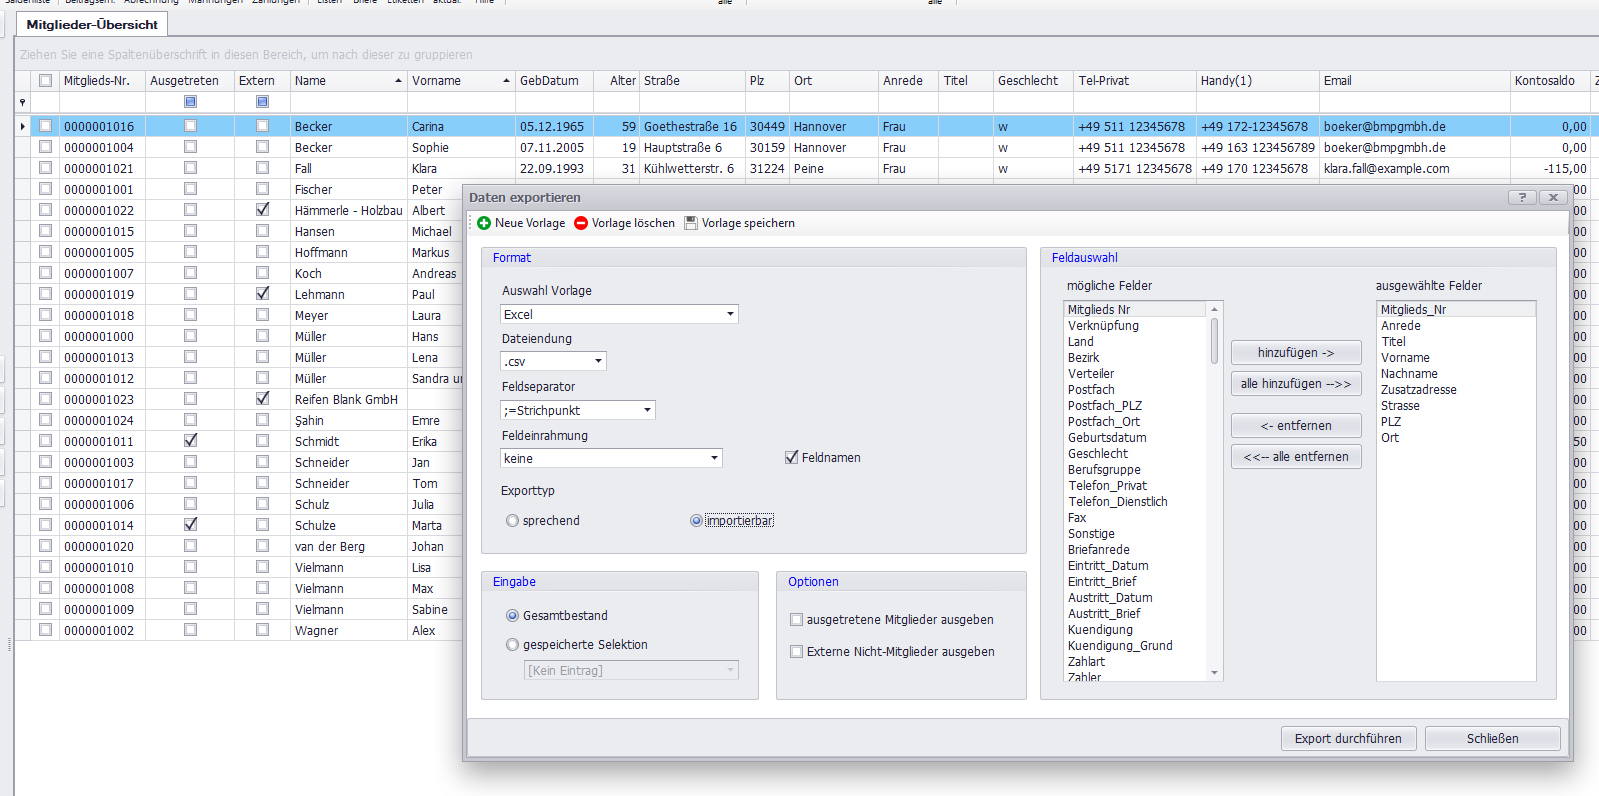Toggle Ausgetreten checkbox for Schmidt row
This screenshot has width=1599, height=796.
[x=190, y=441]
